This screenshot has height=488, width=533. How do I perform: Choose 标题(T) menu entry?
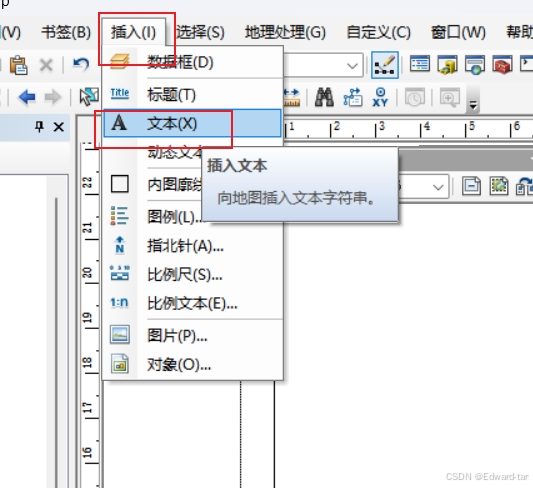click(x=192, y=94)
